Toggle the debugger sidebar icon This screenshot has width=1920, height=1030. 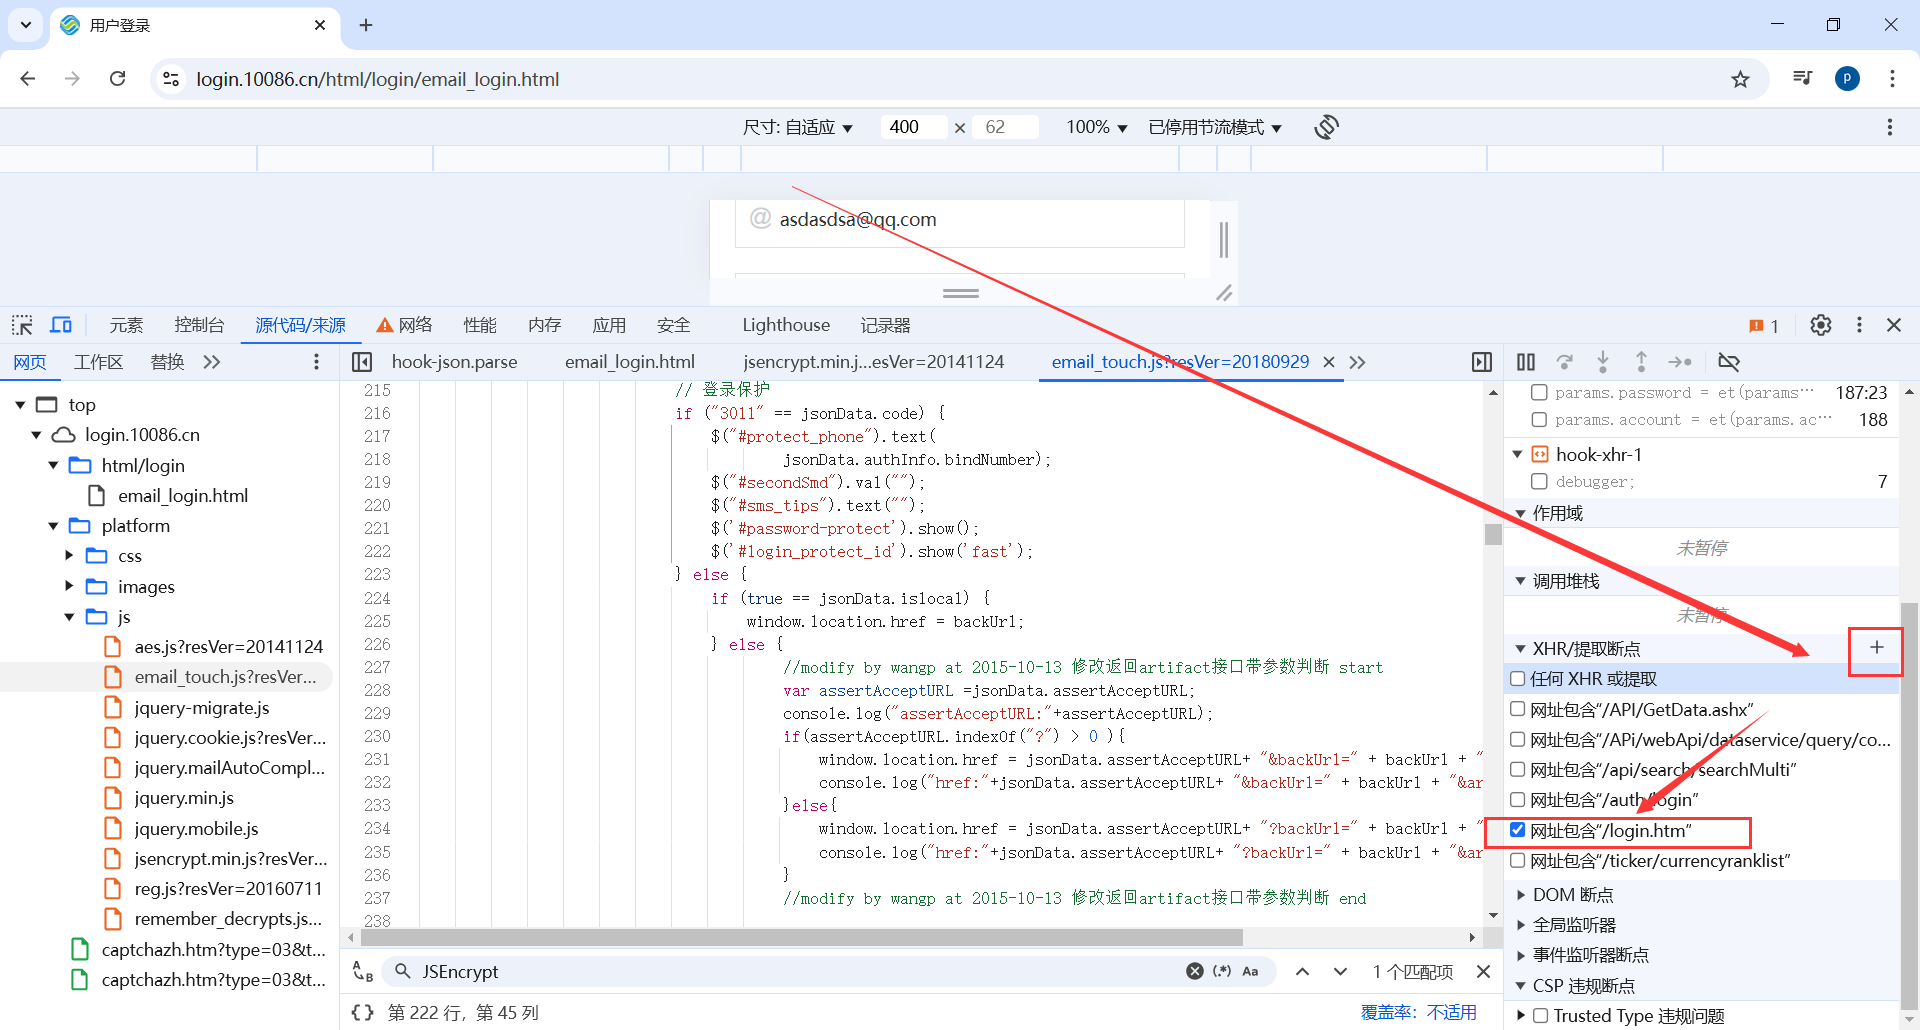click(1482, 362)
